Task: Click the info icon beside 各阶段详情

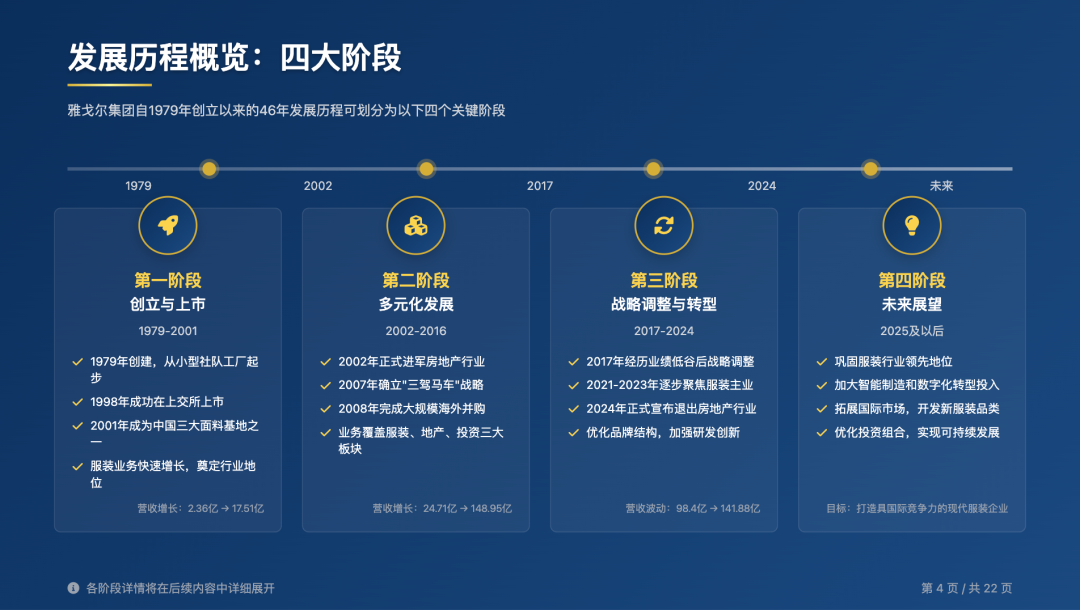Action: (73, 588)
